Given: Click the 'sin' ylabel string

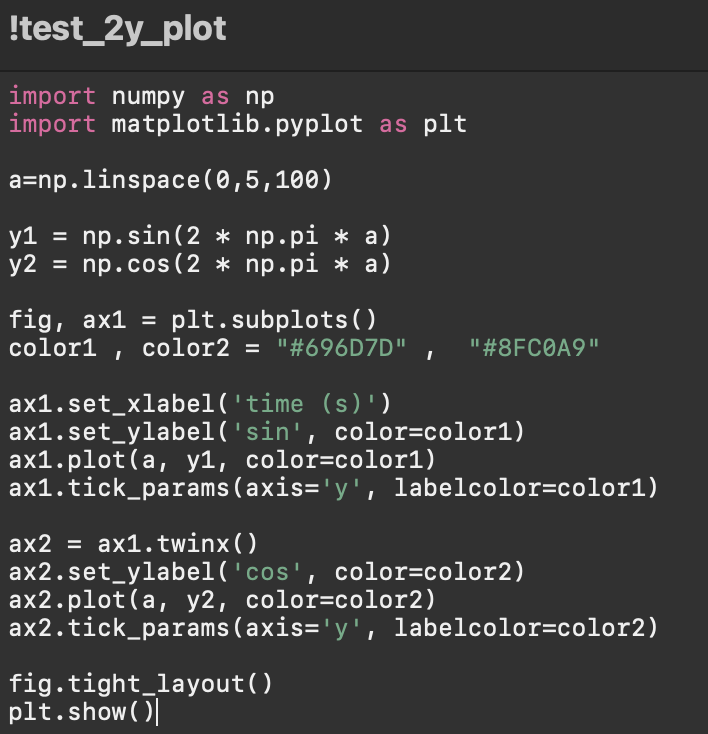Looking at the screenshot, I should pyautogui.click(x=267, y=432).
